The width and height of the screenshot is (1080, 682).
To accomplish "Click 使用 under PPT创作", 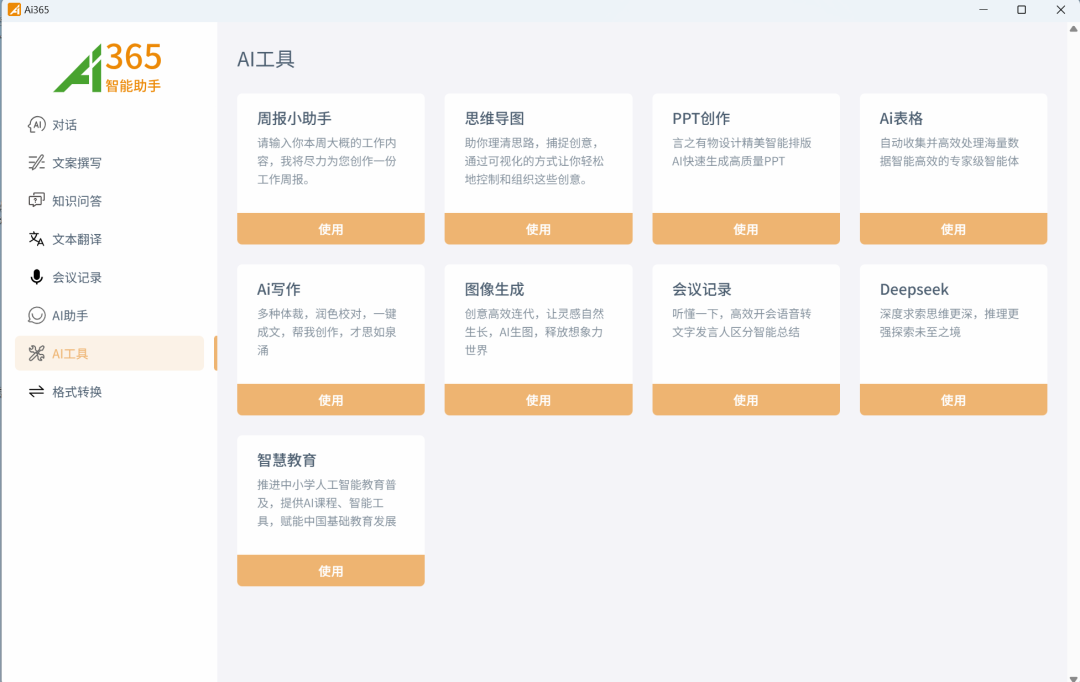I will click(x=745, y=228).
